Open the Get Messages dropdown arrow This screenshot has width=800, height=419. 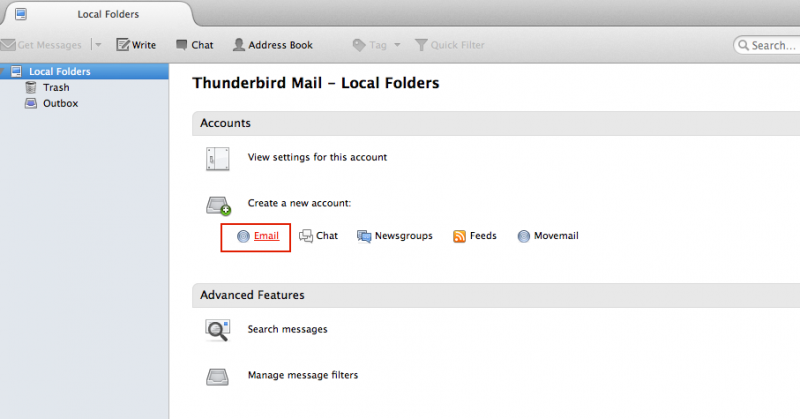point(98,45)
